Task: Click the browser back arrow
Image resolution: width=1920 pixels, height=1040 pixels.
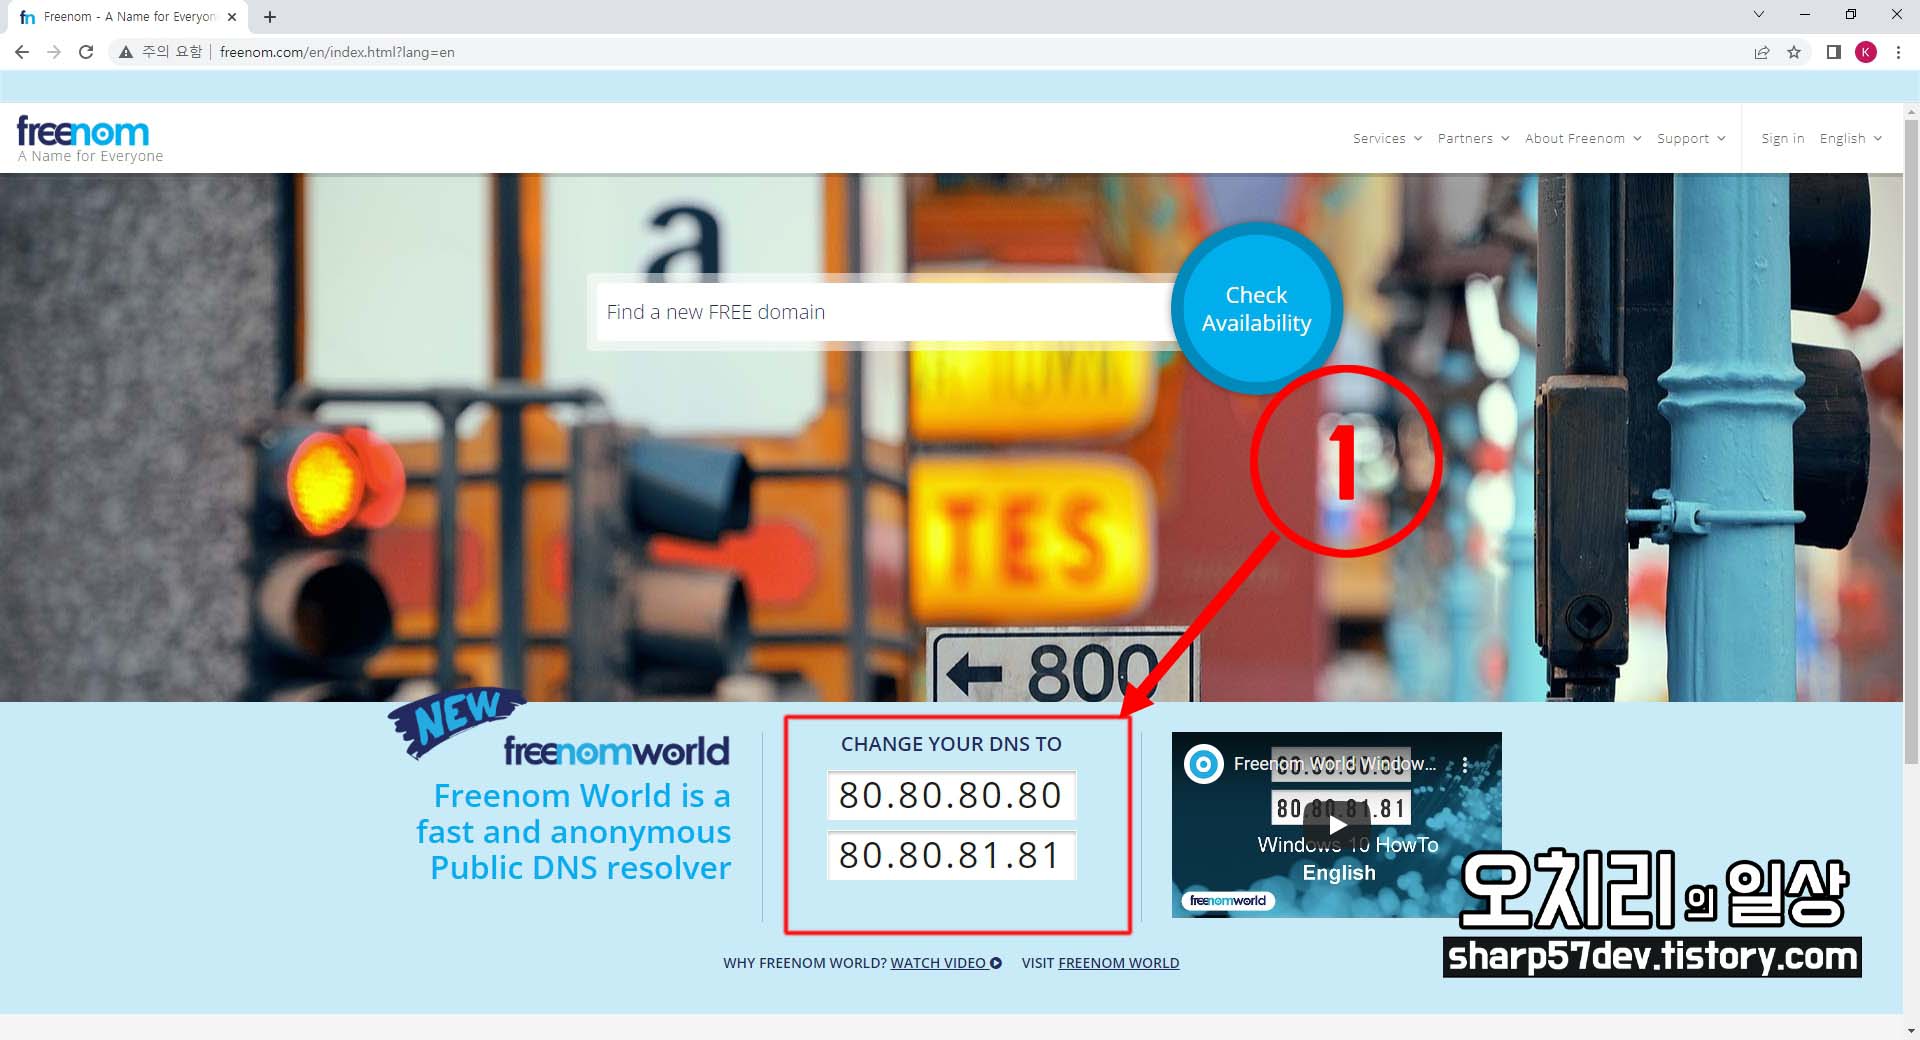Action: tap(22, 52)
